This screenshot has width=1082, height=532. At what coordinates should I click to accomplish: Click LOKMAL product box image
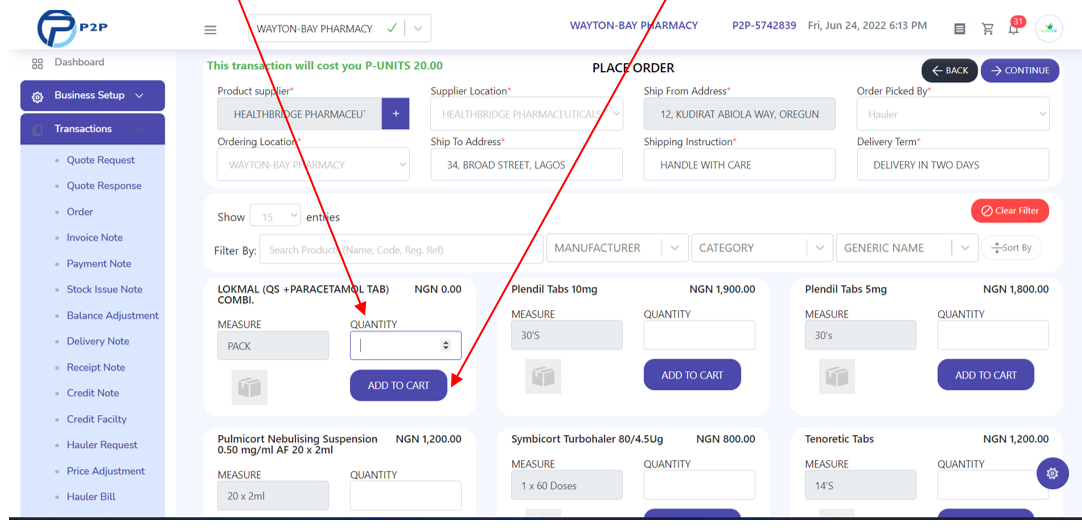point(249,387)
